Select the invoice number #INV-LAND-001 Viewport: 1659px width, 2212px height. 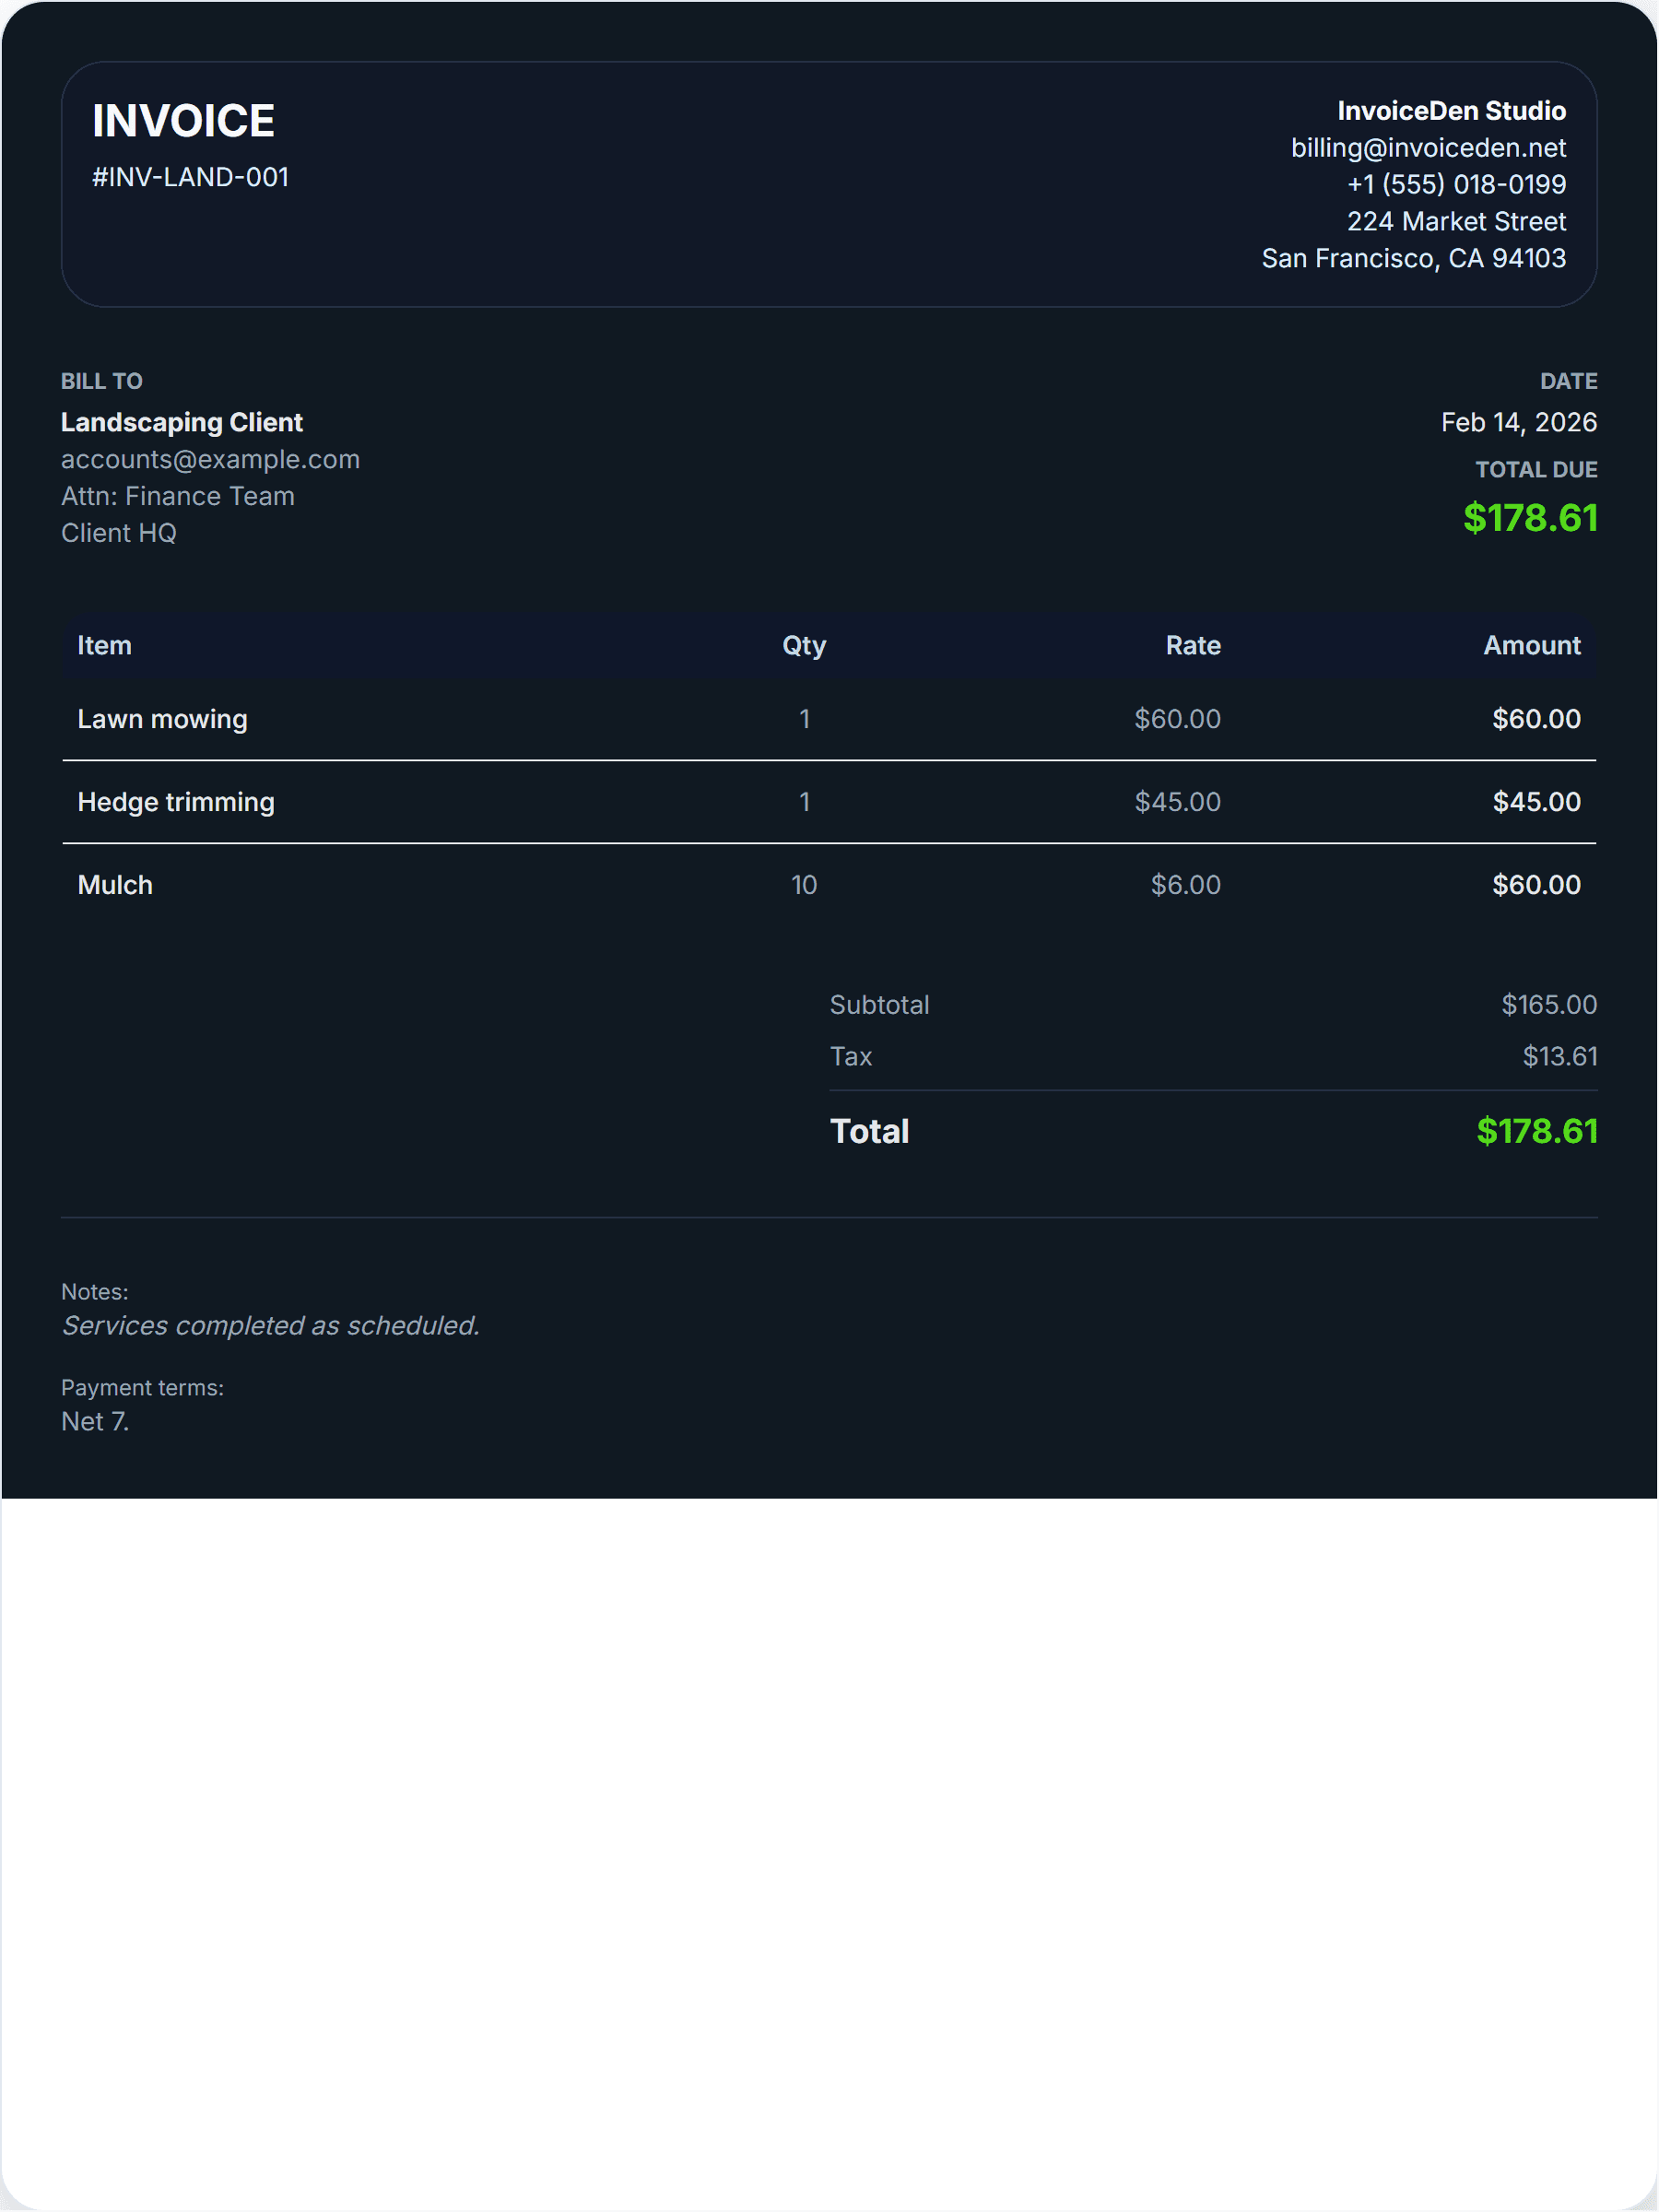(x=190, y=177)
